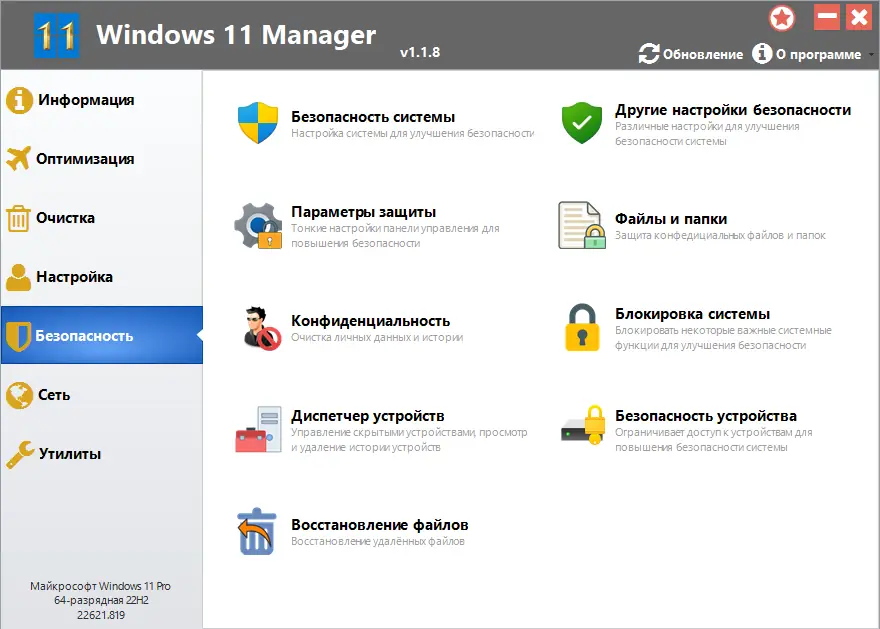
Task: Open the Параметры защиты gear icon
Action: pyautogui.click(x=258, y=227)
